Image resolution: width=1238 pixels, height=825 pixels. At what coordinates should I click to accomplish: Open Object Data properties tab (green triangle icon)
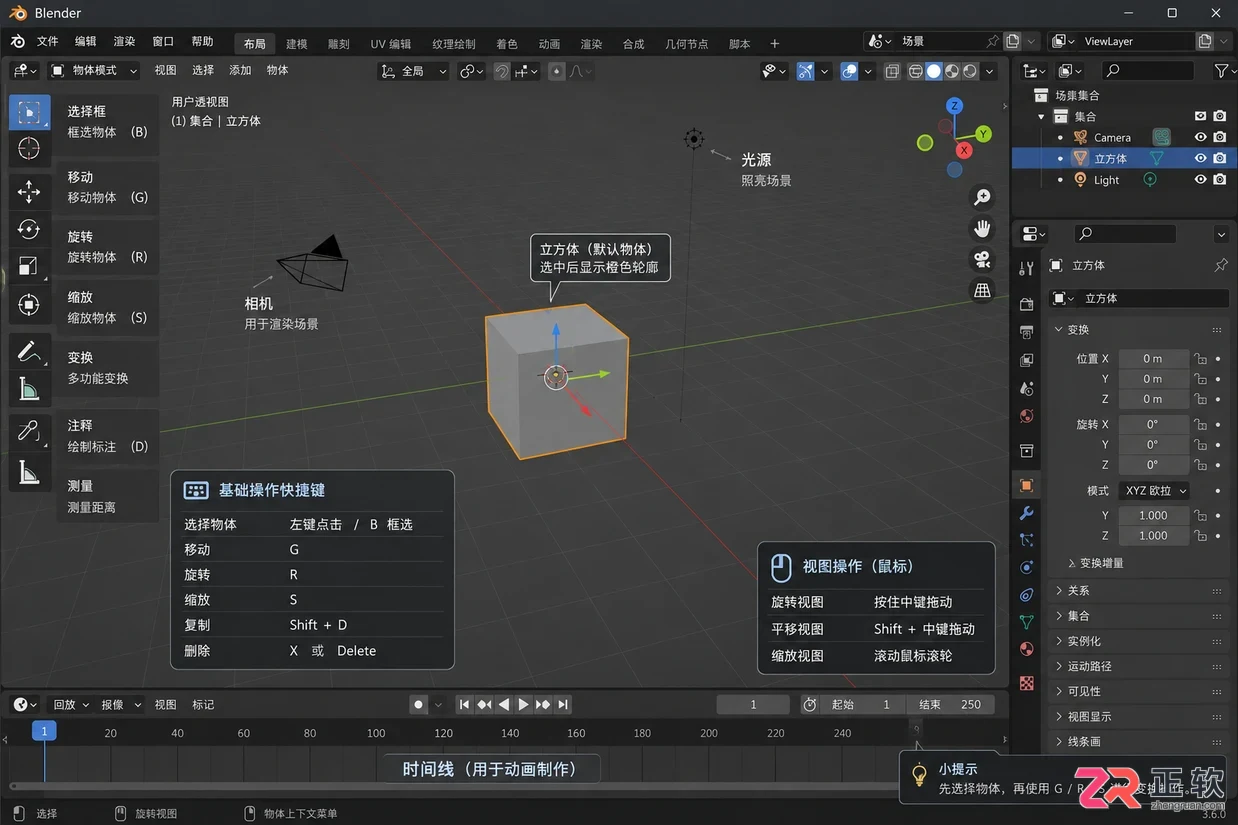click(1026, 622)
